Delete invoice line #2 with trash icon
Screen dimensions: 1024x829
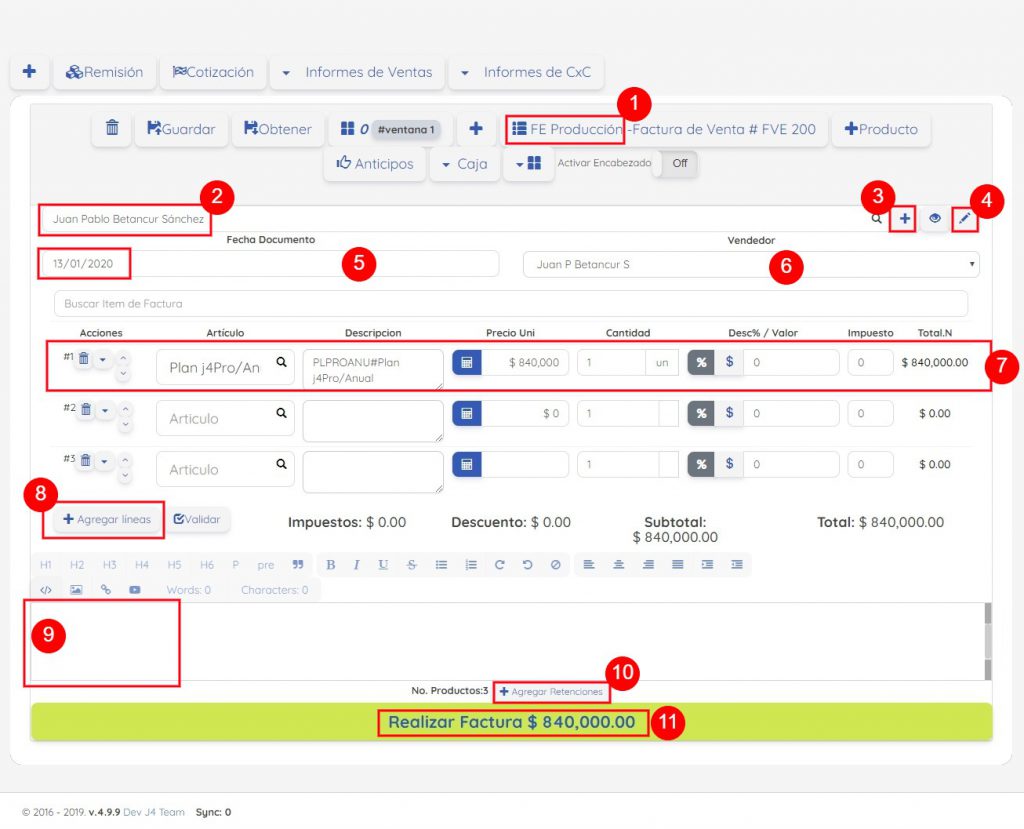coord(85,409)
